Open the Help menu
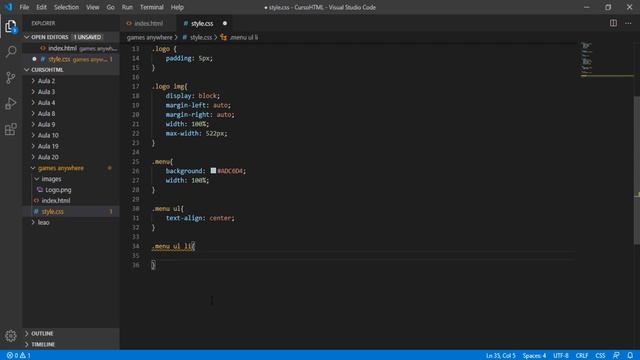 tap(177, 7)
